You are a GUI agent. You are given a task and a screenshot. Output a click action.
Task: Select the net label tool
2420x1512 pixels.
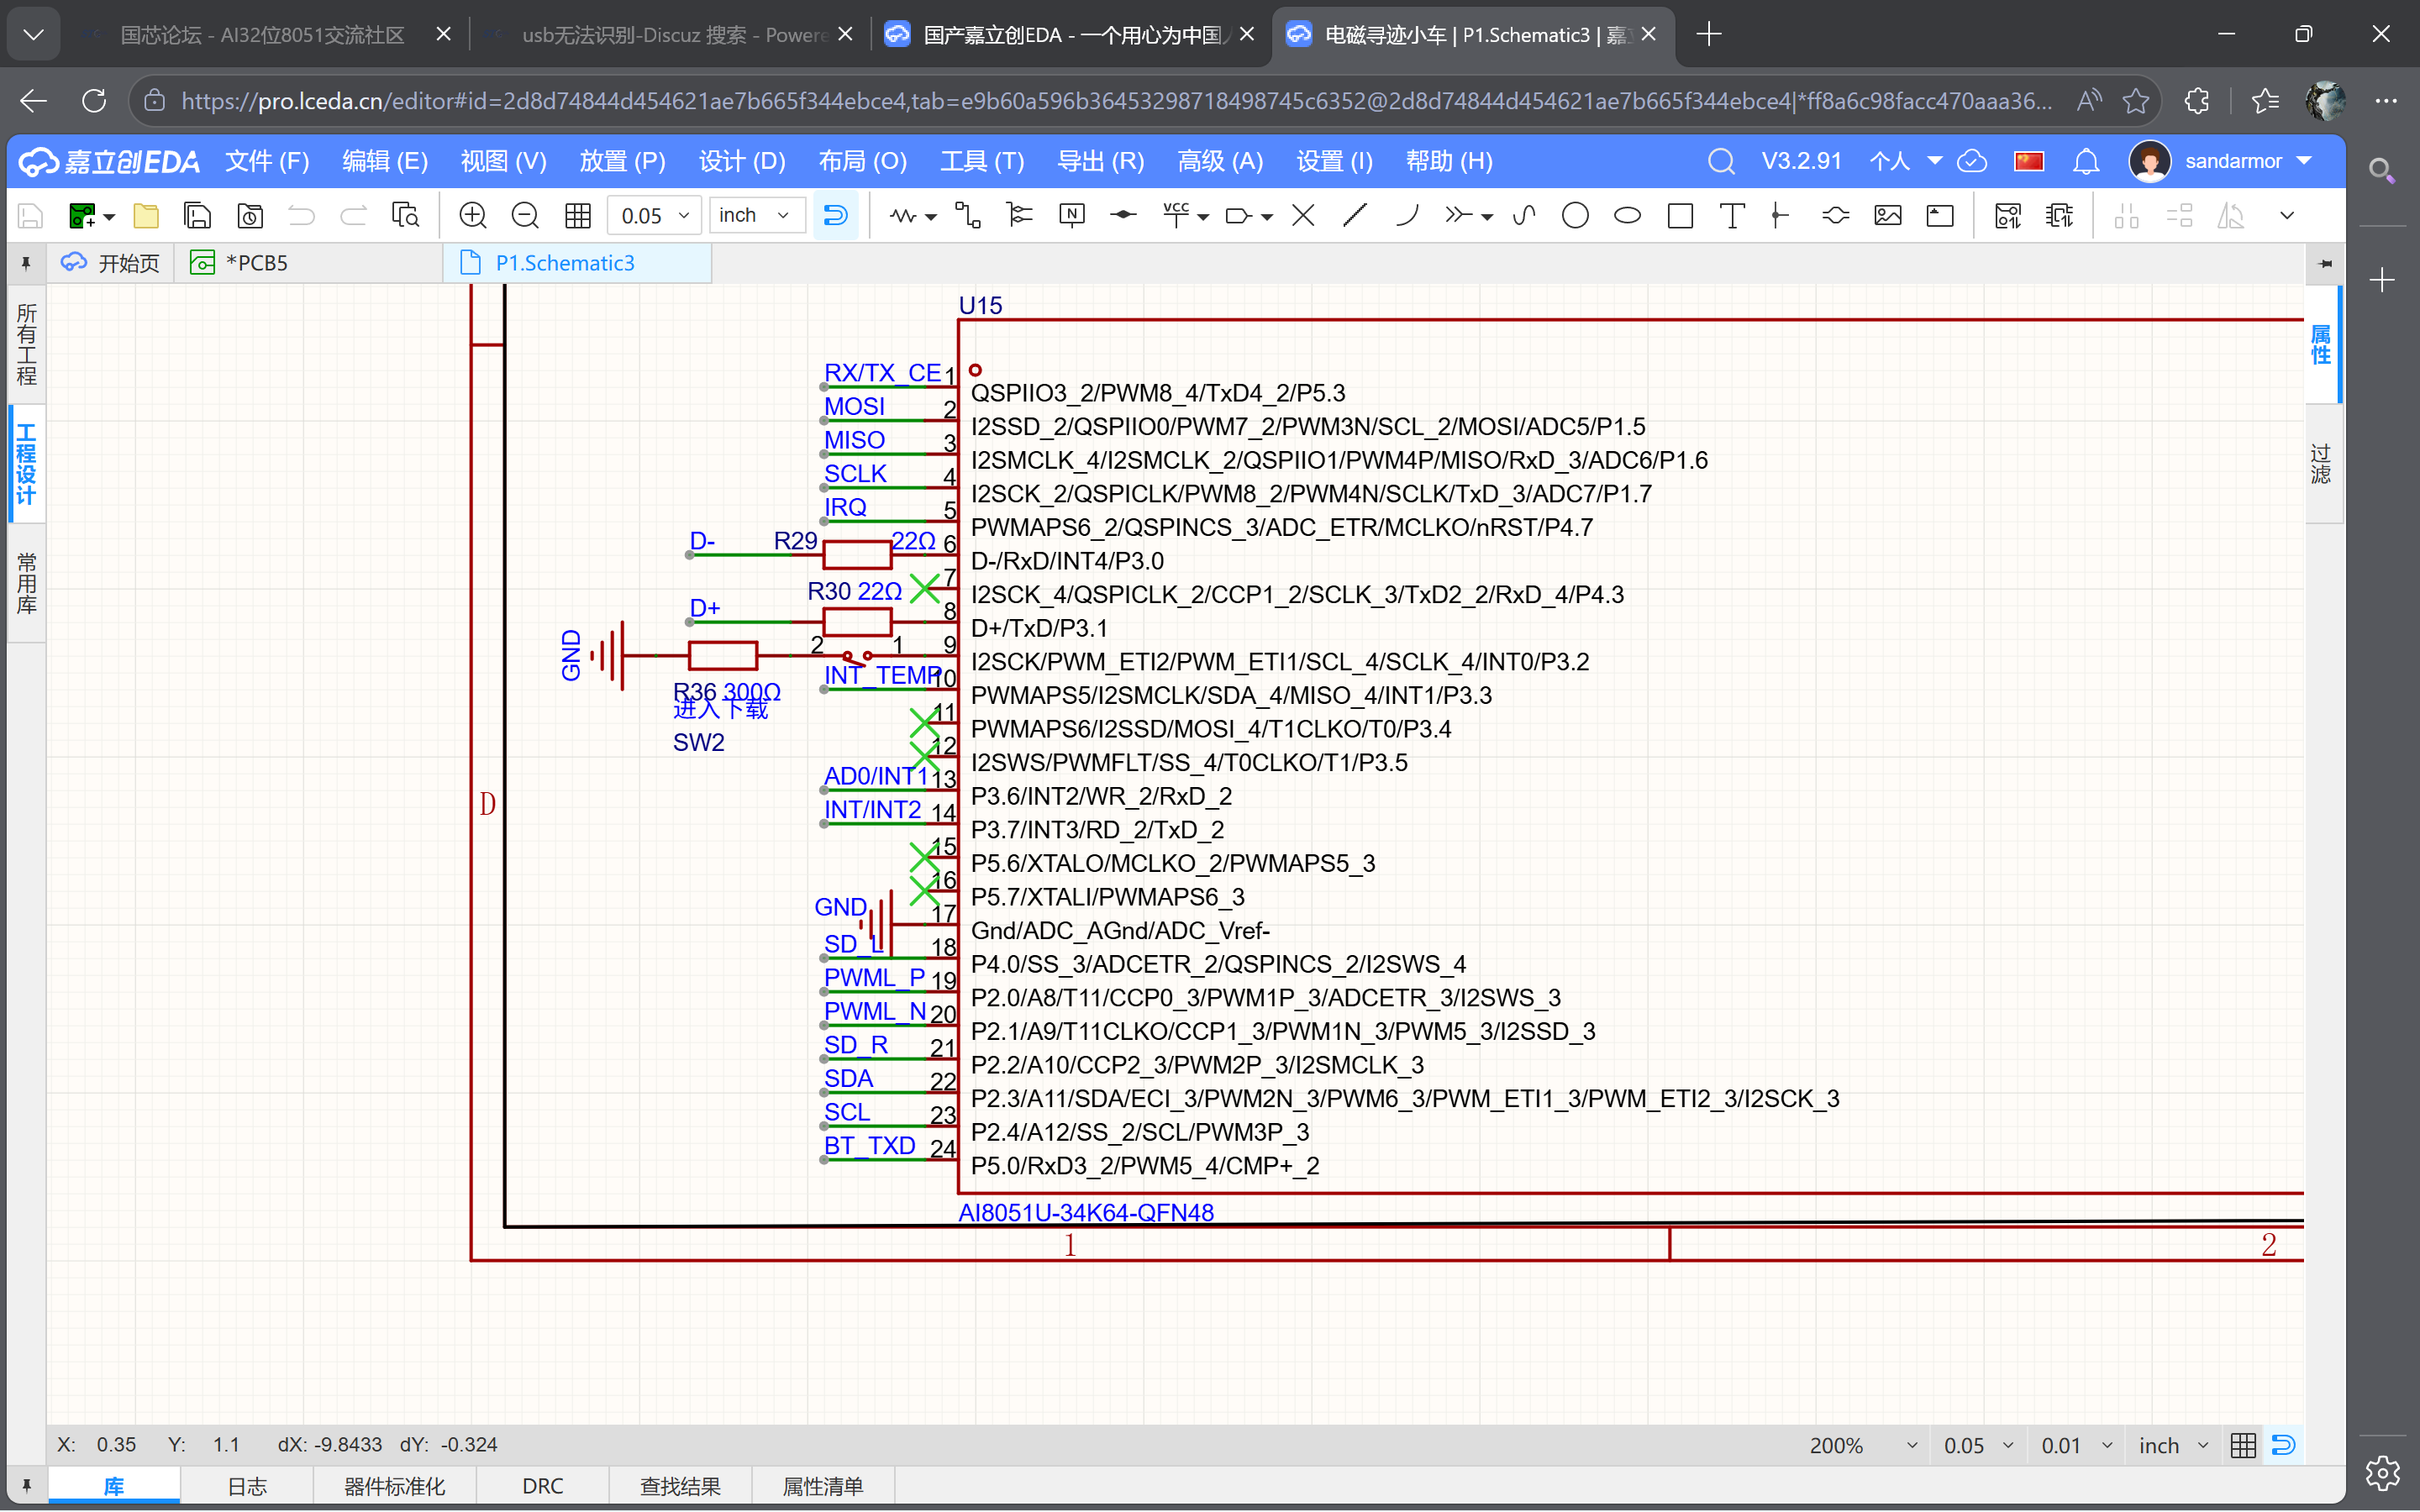pyautogui.click(x=1071, y=215)
